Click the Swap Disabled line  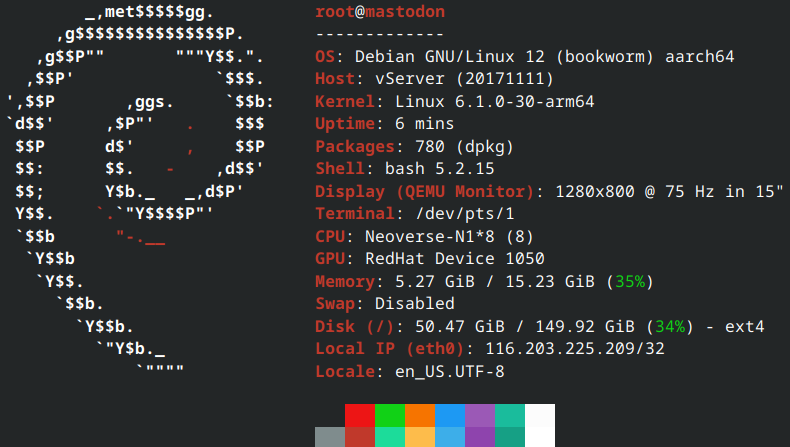(x=385, y=303)
